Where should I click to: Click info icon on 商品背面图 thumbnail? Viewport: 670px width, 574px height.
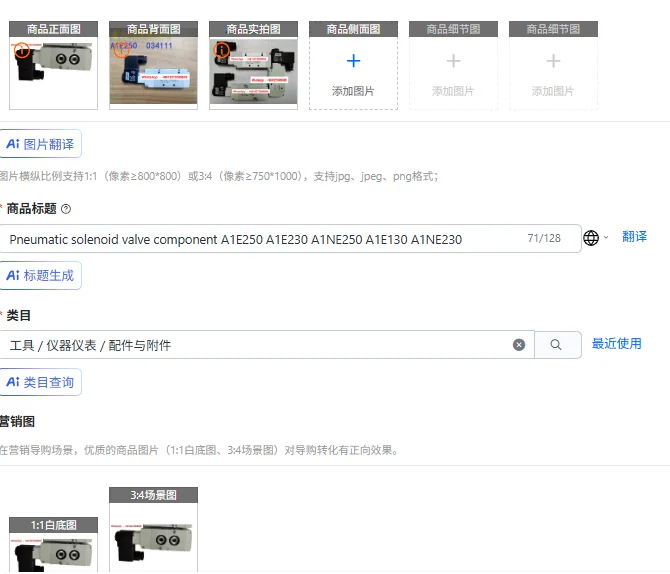click(x=121, y=50)
